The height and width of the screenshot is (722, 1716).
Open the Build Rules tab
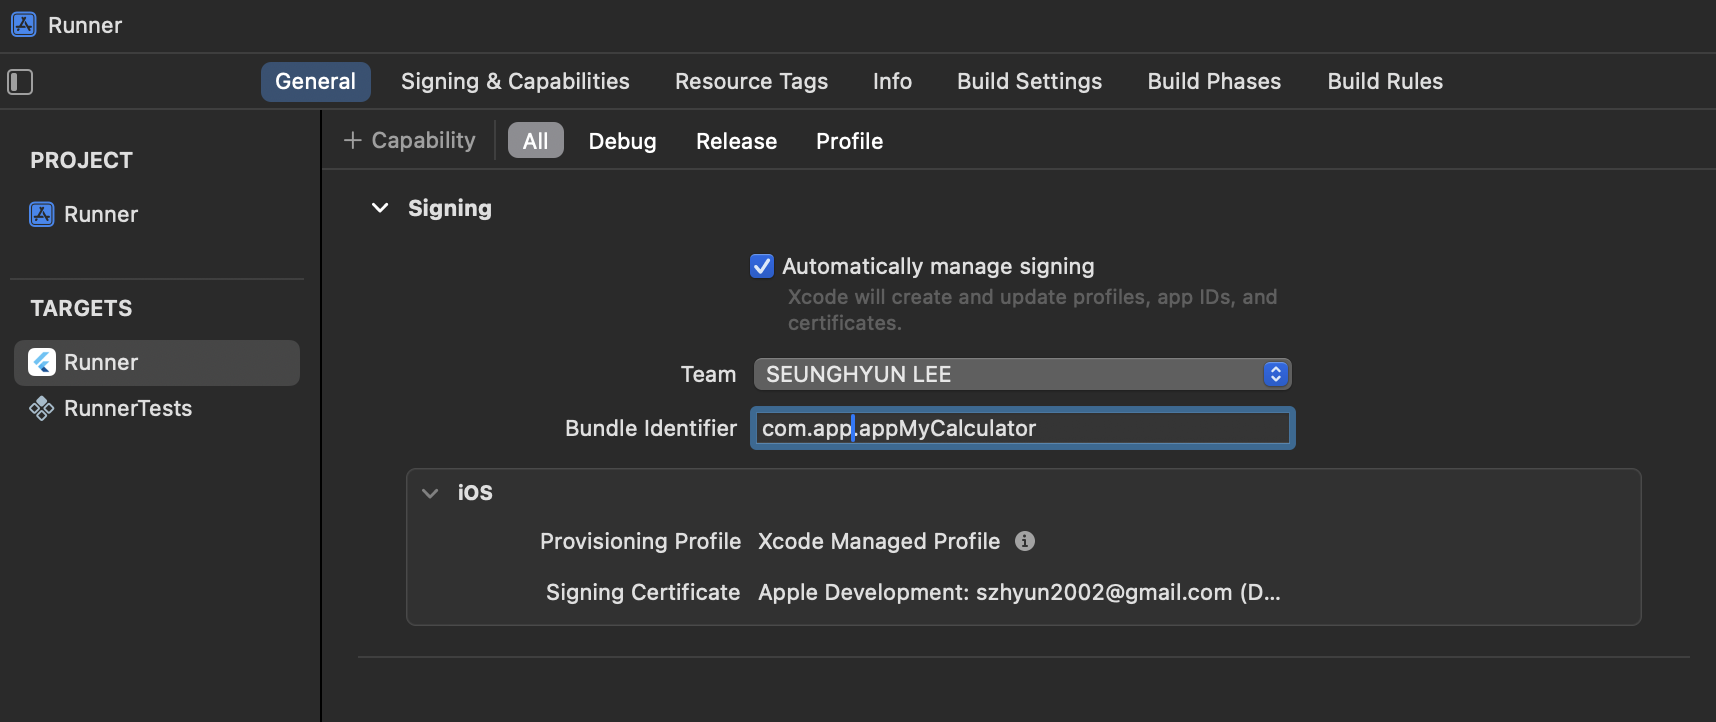tap(1385, 82)
